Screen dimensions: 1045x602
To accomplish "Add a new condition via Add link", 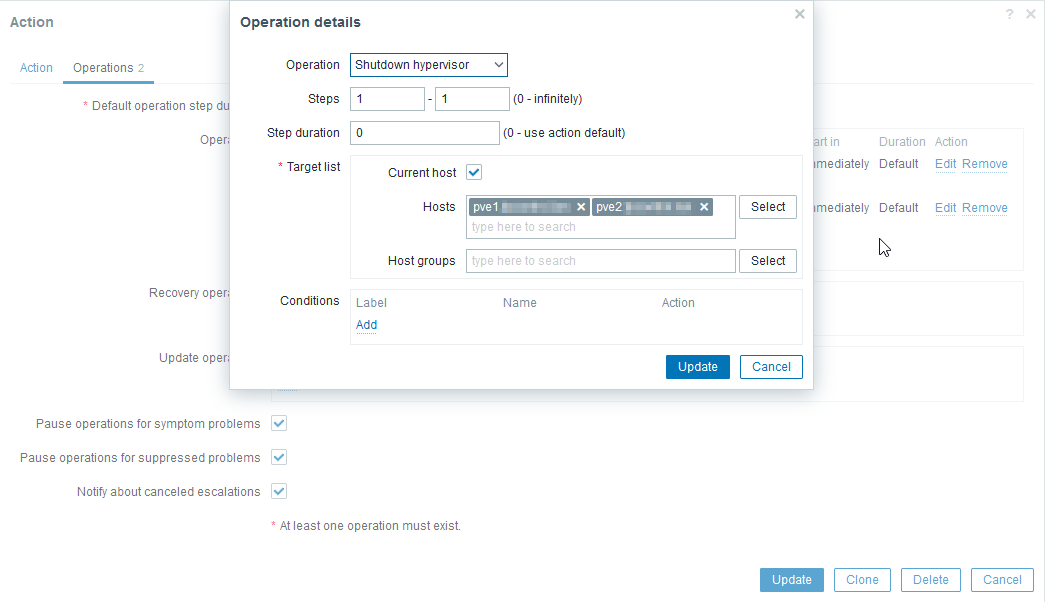I will point(366,325).
